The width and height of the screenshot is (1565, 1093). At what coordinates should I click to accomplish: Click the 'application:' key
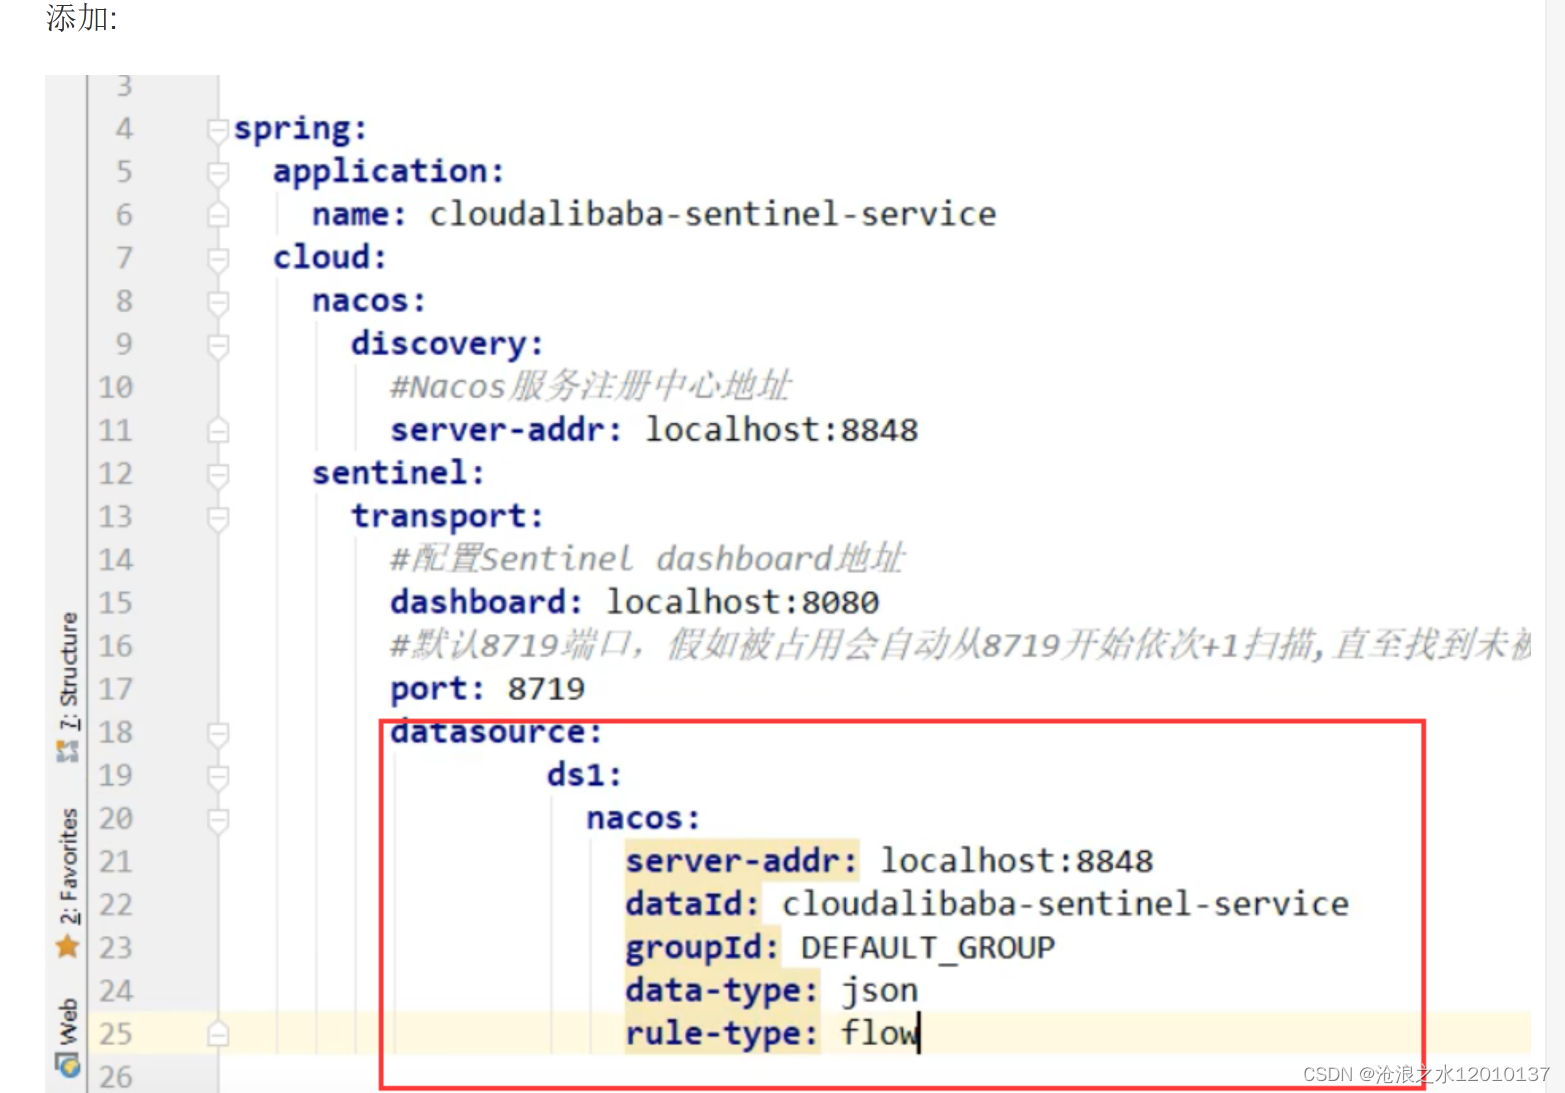point(388,172)
